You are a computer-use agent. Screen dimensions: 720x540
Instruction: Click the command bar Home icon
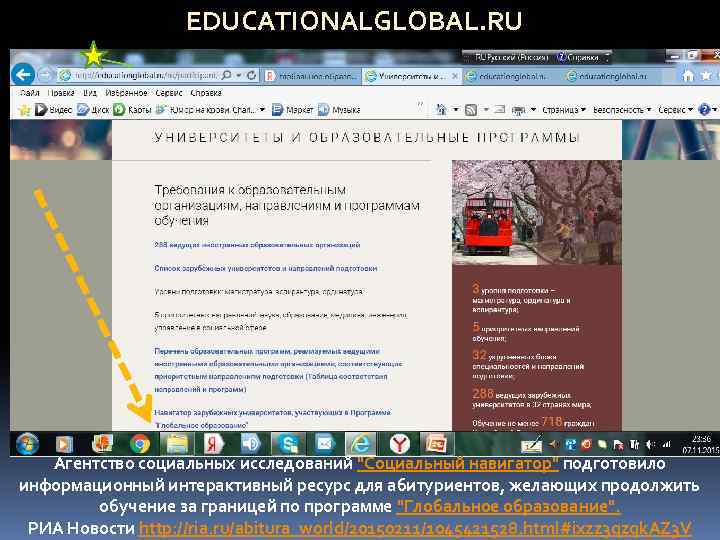pyautogui.click(x=441, y=110)
